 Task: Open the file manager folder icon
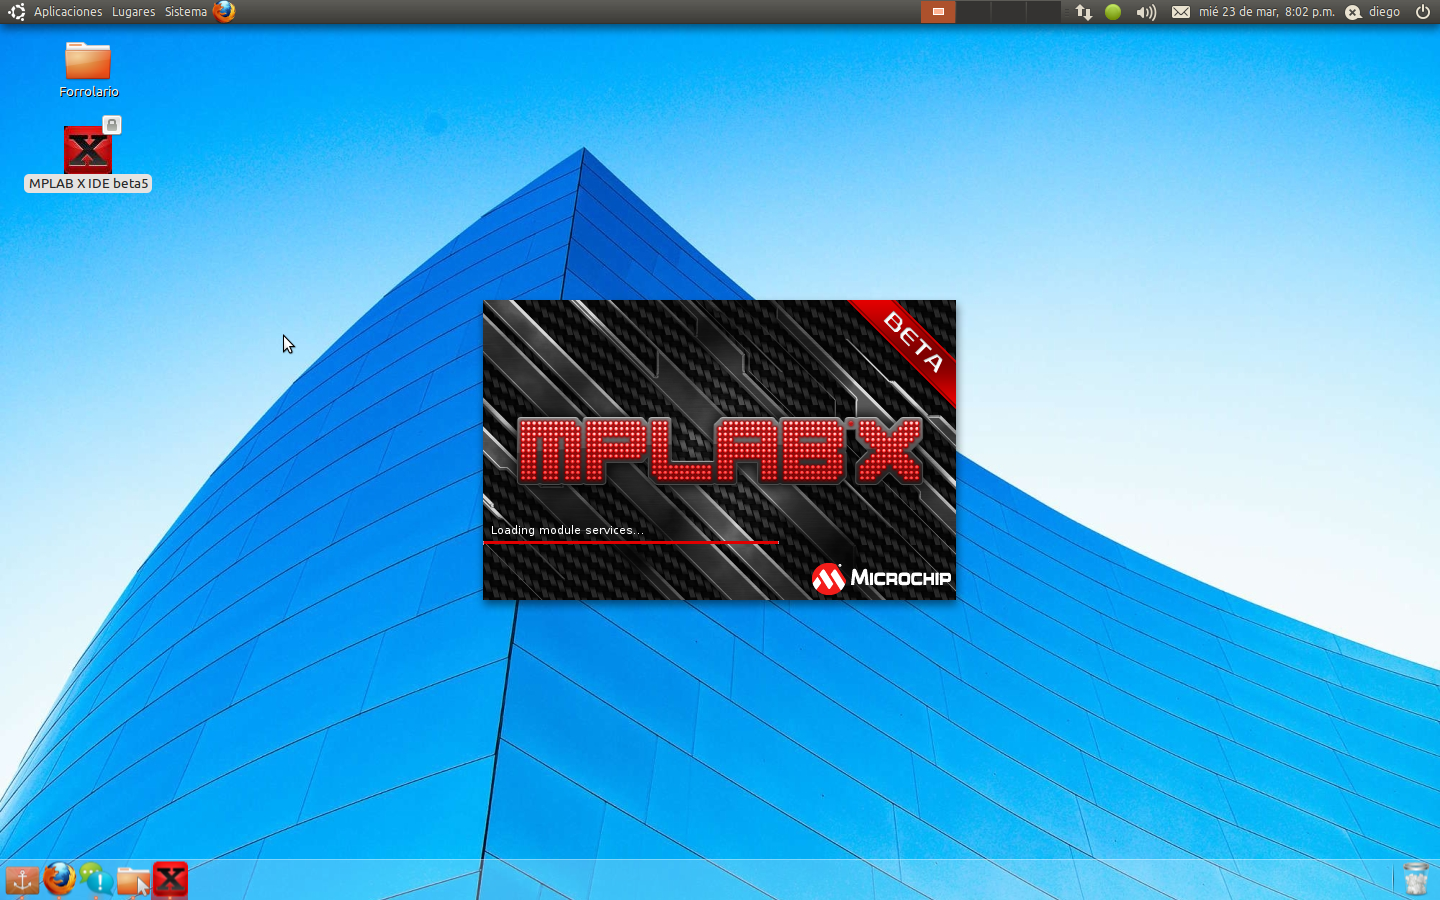click(x=133, y=880)
